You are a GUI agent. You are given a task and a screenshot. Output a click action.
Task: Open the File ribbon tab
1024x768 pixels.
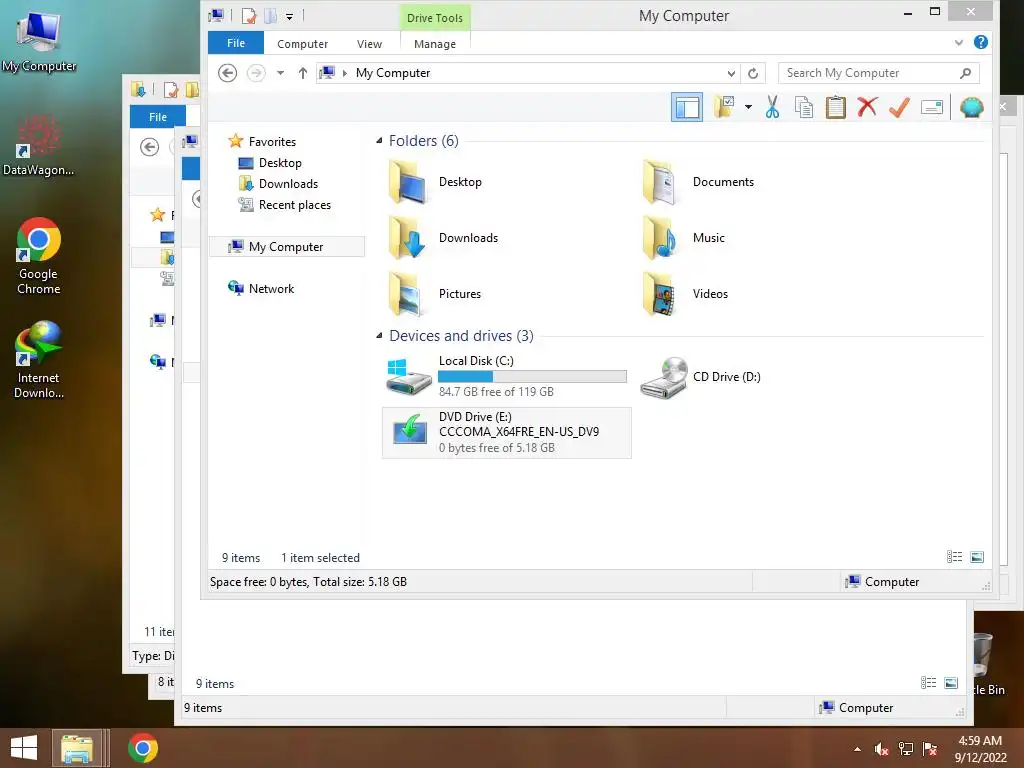tap(236, 43)
